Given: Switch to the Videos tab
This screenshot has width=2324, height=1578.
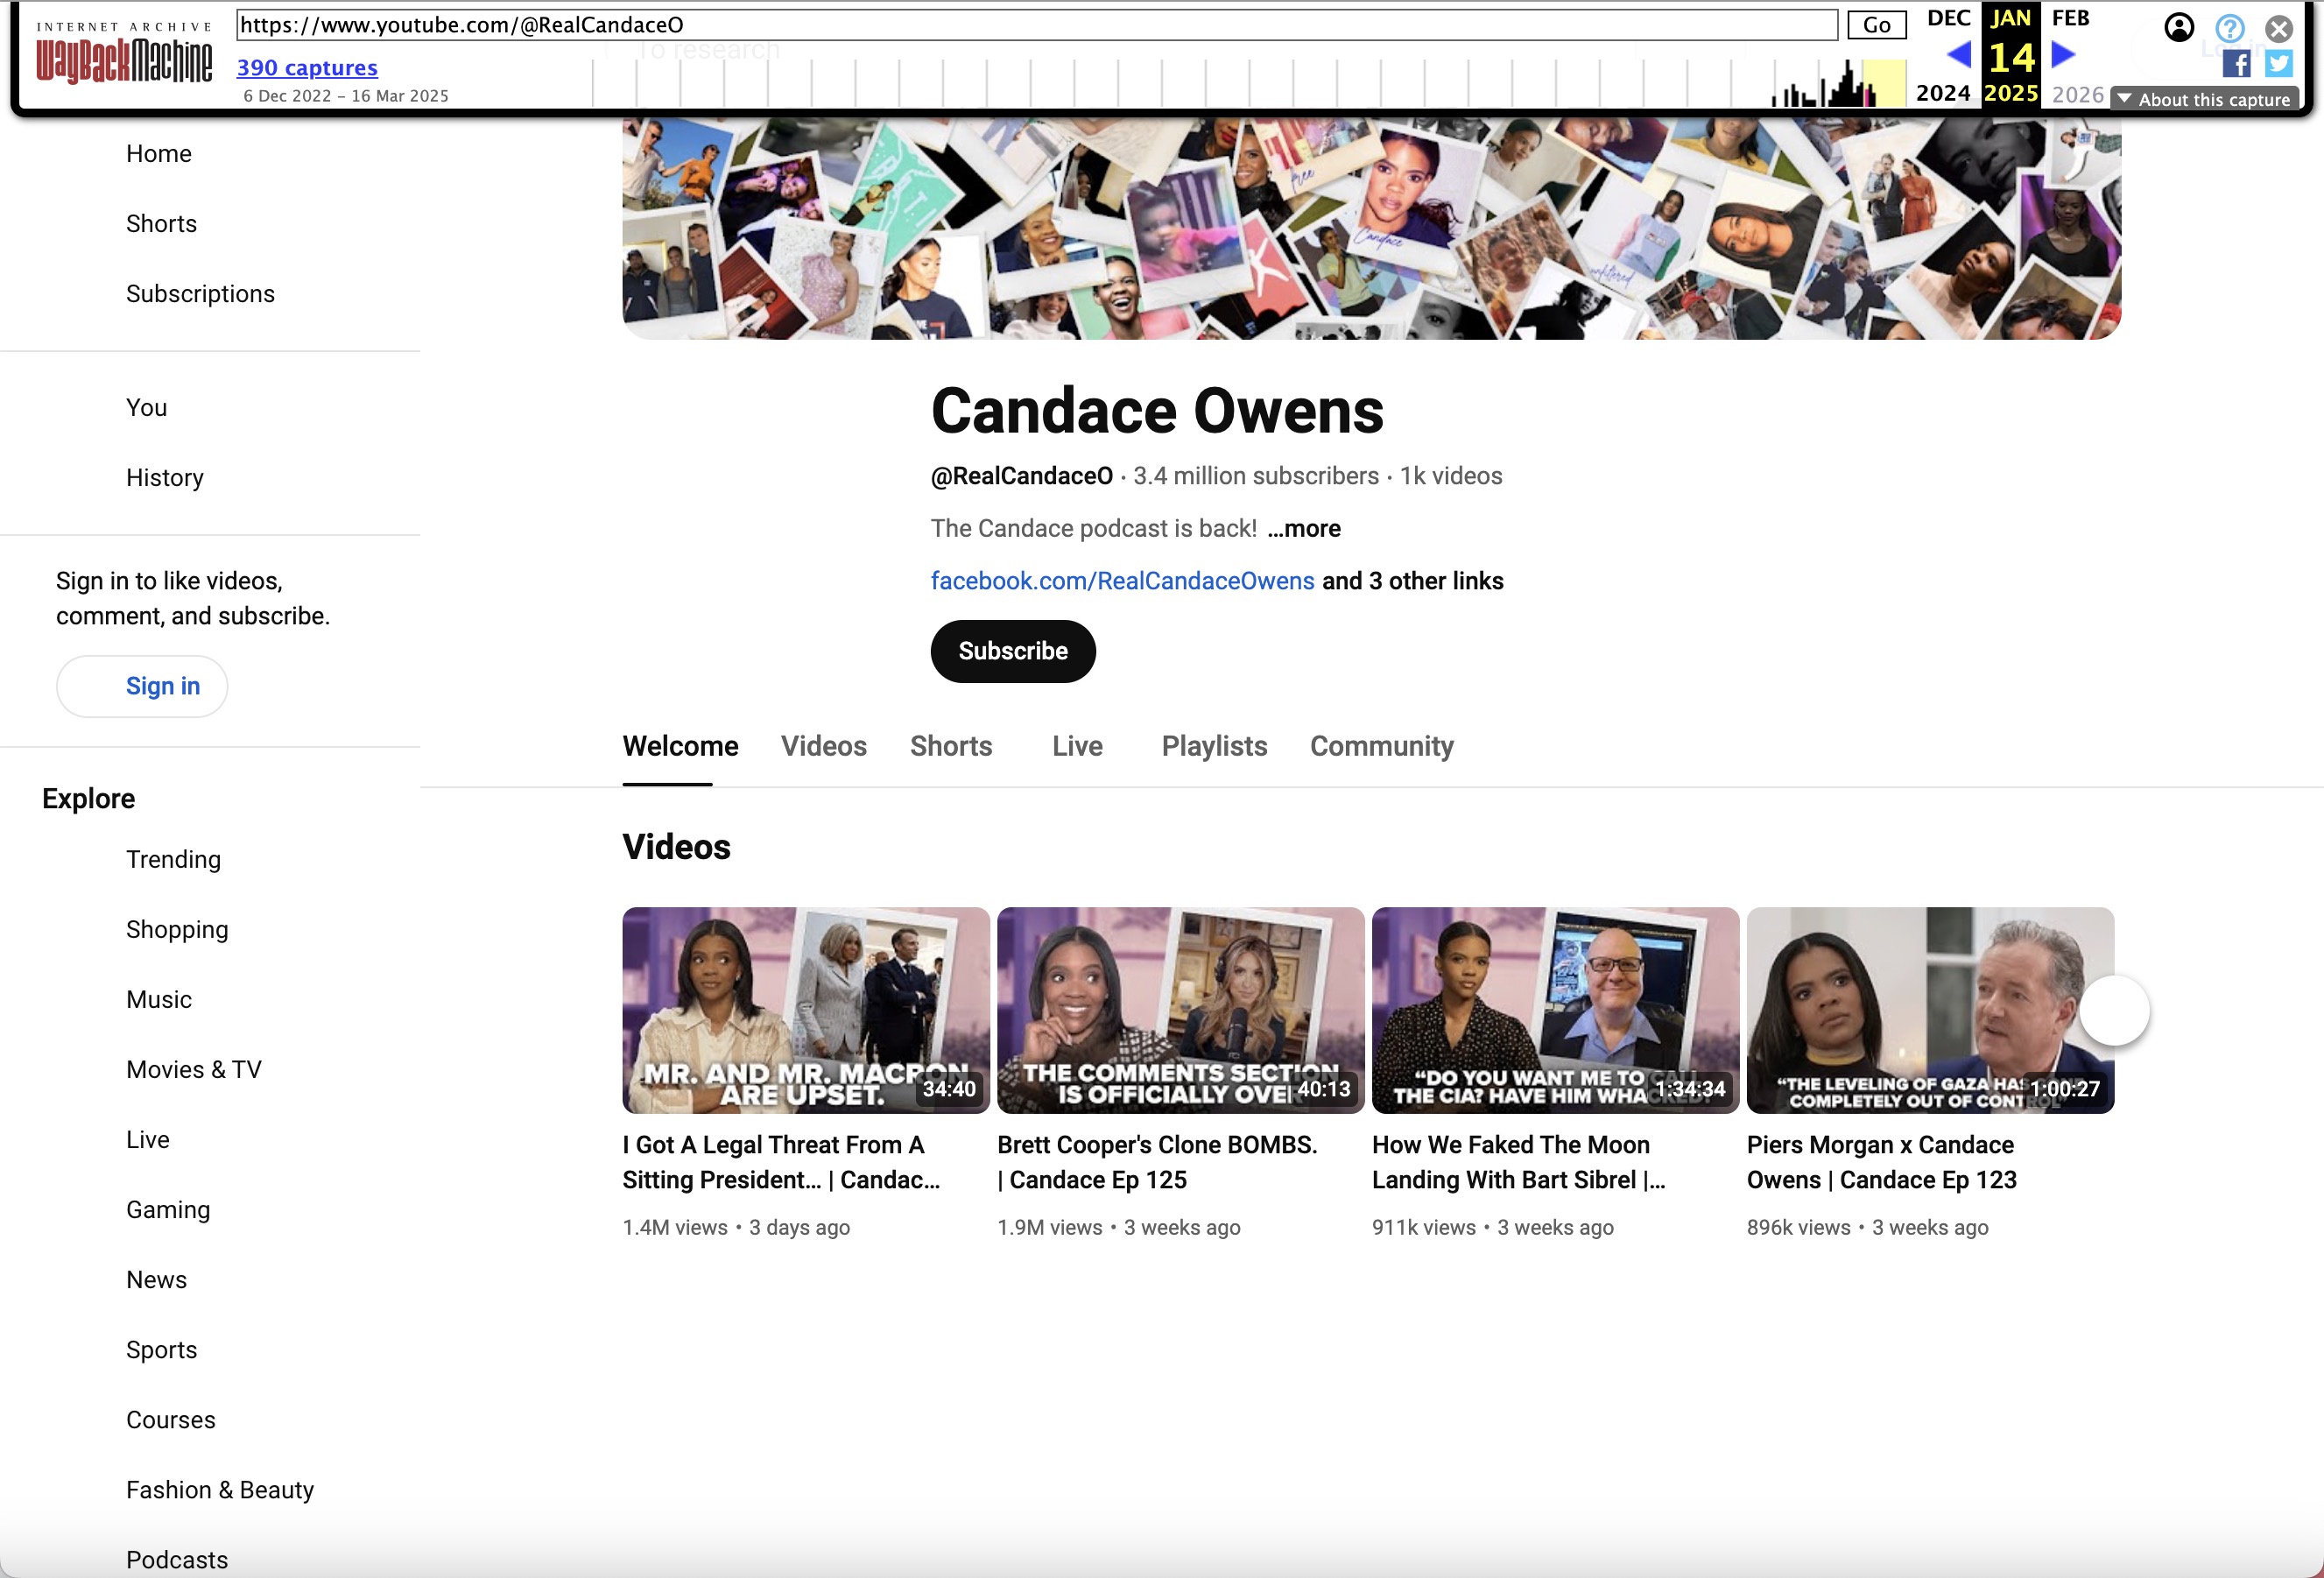Looking at the screenshot, I should 823,746.
